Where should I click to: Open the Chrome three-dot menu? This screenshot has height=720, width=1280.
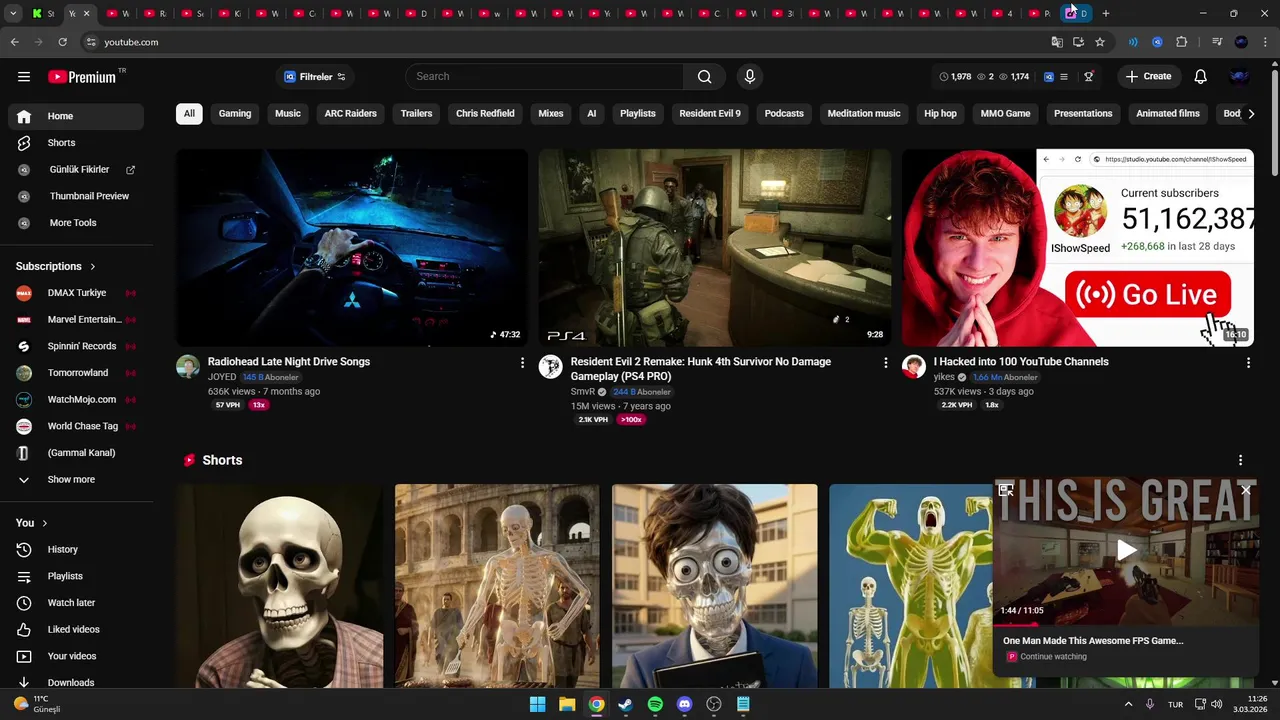tap(1265, 42)
